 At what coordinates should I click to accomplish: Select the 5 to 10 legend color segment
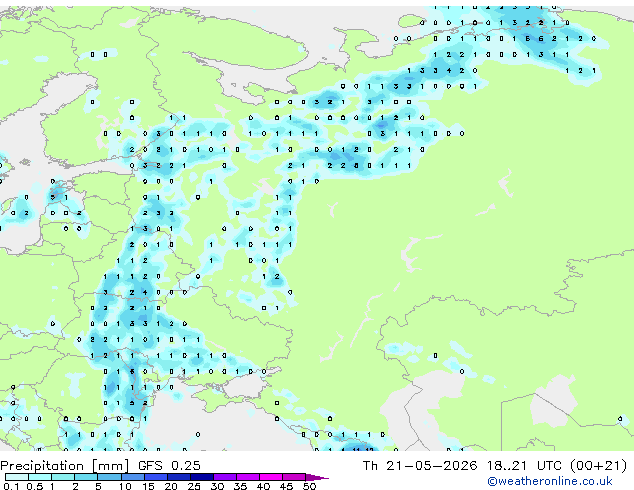click(x=110, y=477)
